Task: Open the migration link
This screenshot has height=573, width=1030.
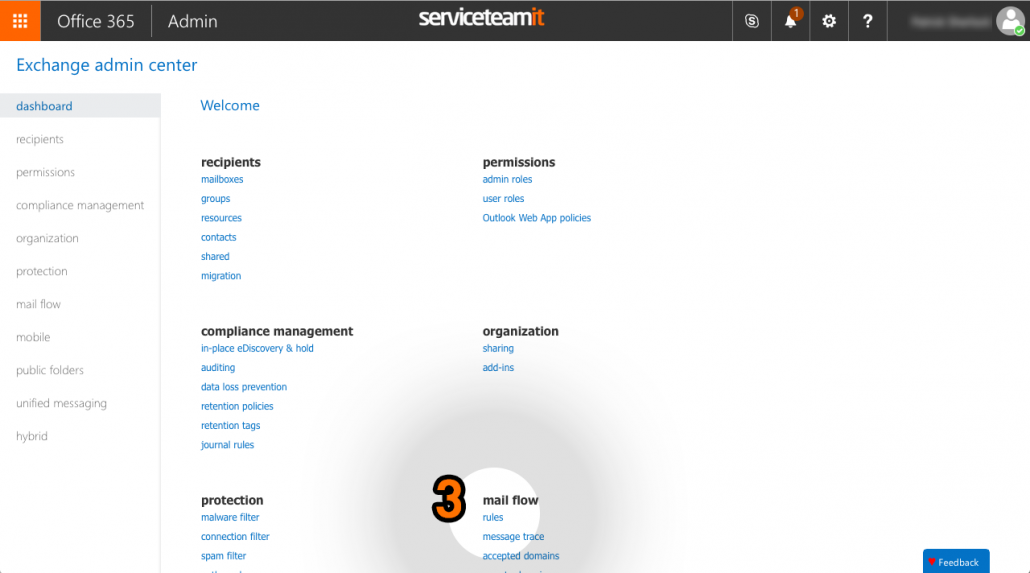Action: 221,276
